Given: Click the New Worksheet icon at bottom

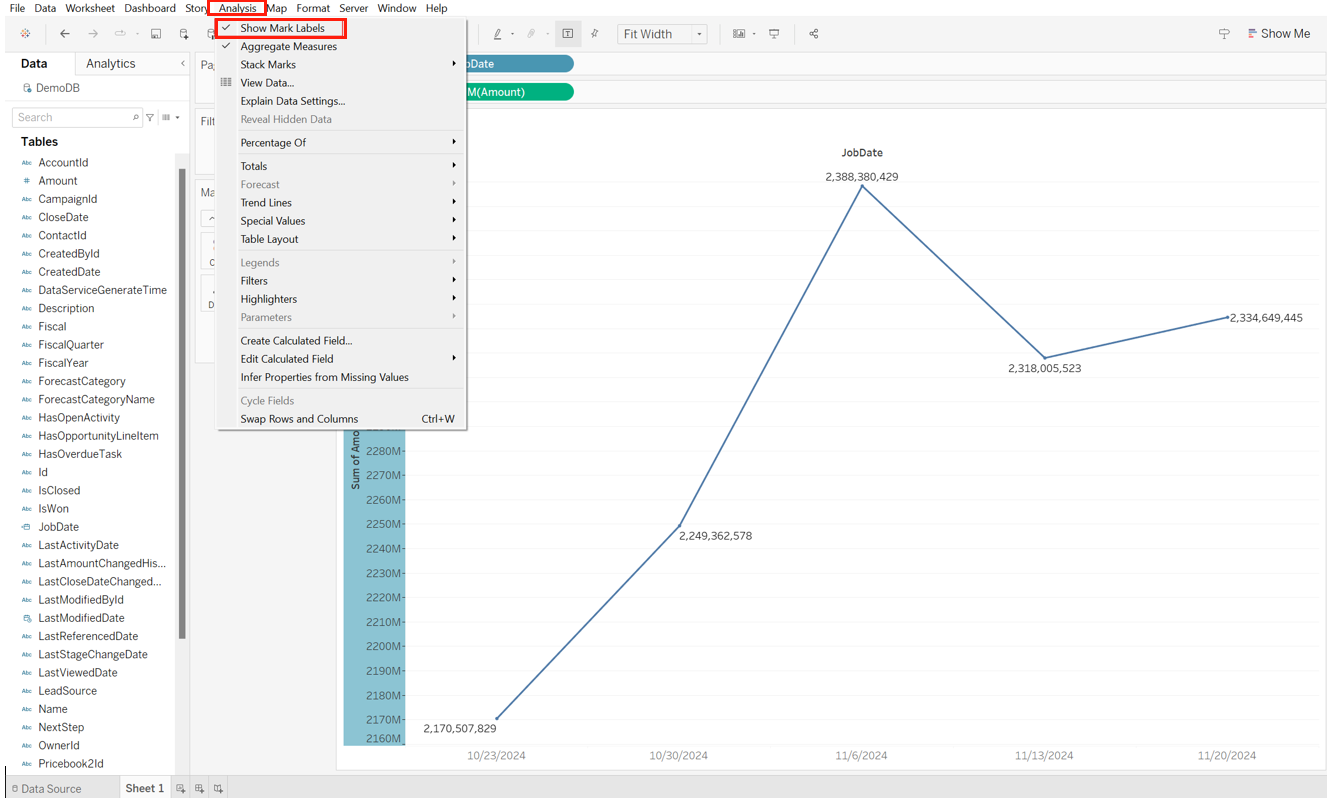Looking at the screenshot, I should point(181,788).
